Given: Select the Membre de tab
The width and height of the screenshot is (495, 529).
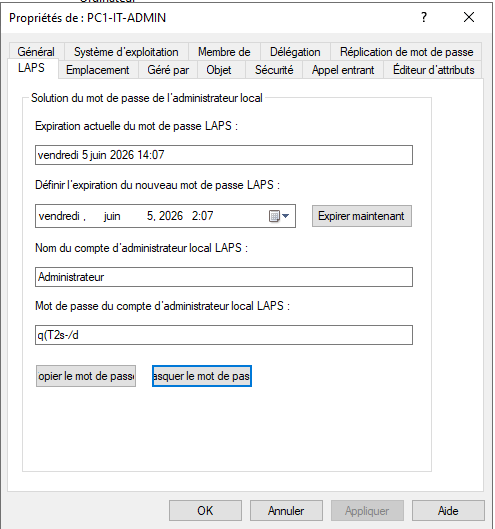Looking at the screenshot, I should click(224, 52).
